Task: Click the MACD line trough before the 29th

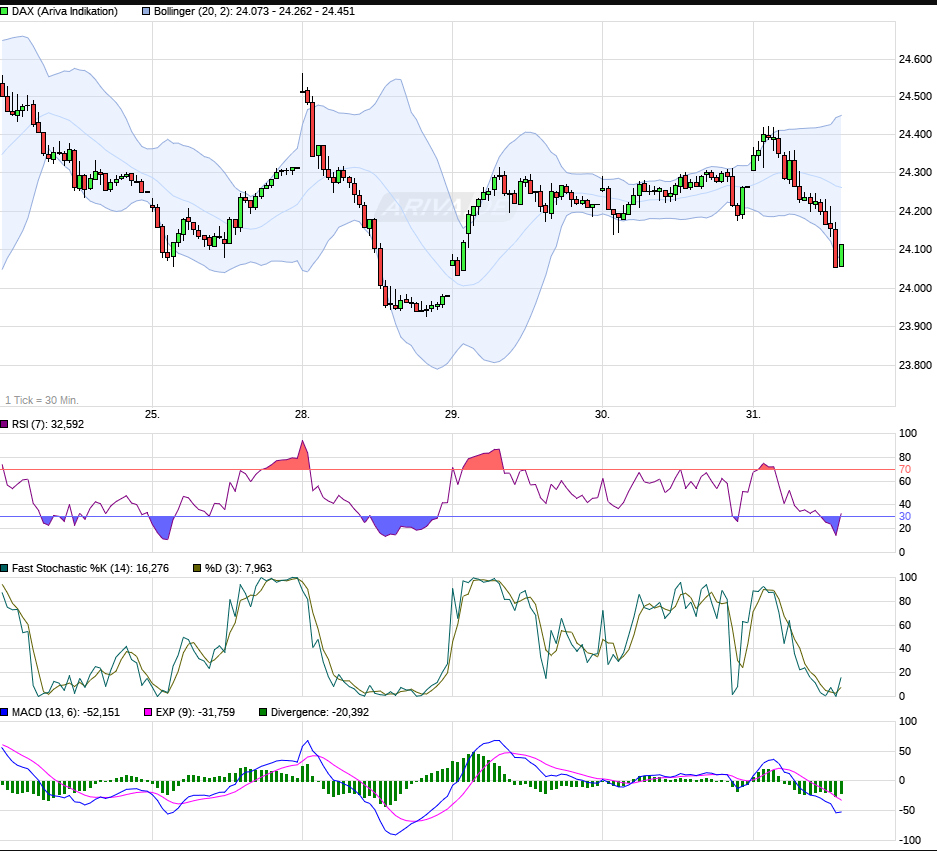Action: click(x=393, y=833)
